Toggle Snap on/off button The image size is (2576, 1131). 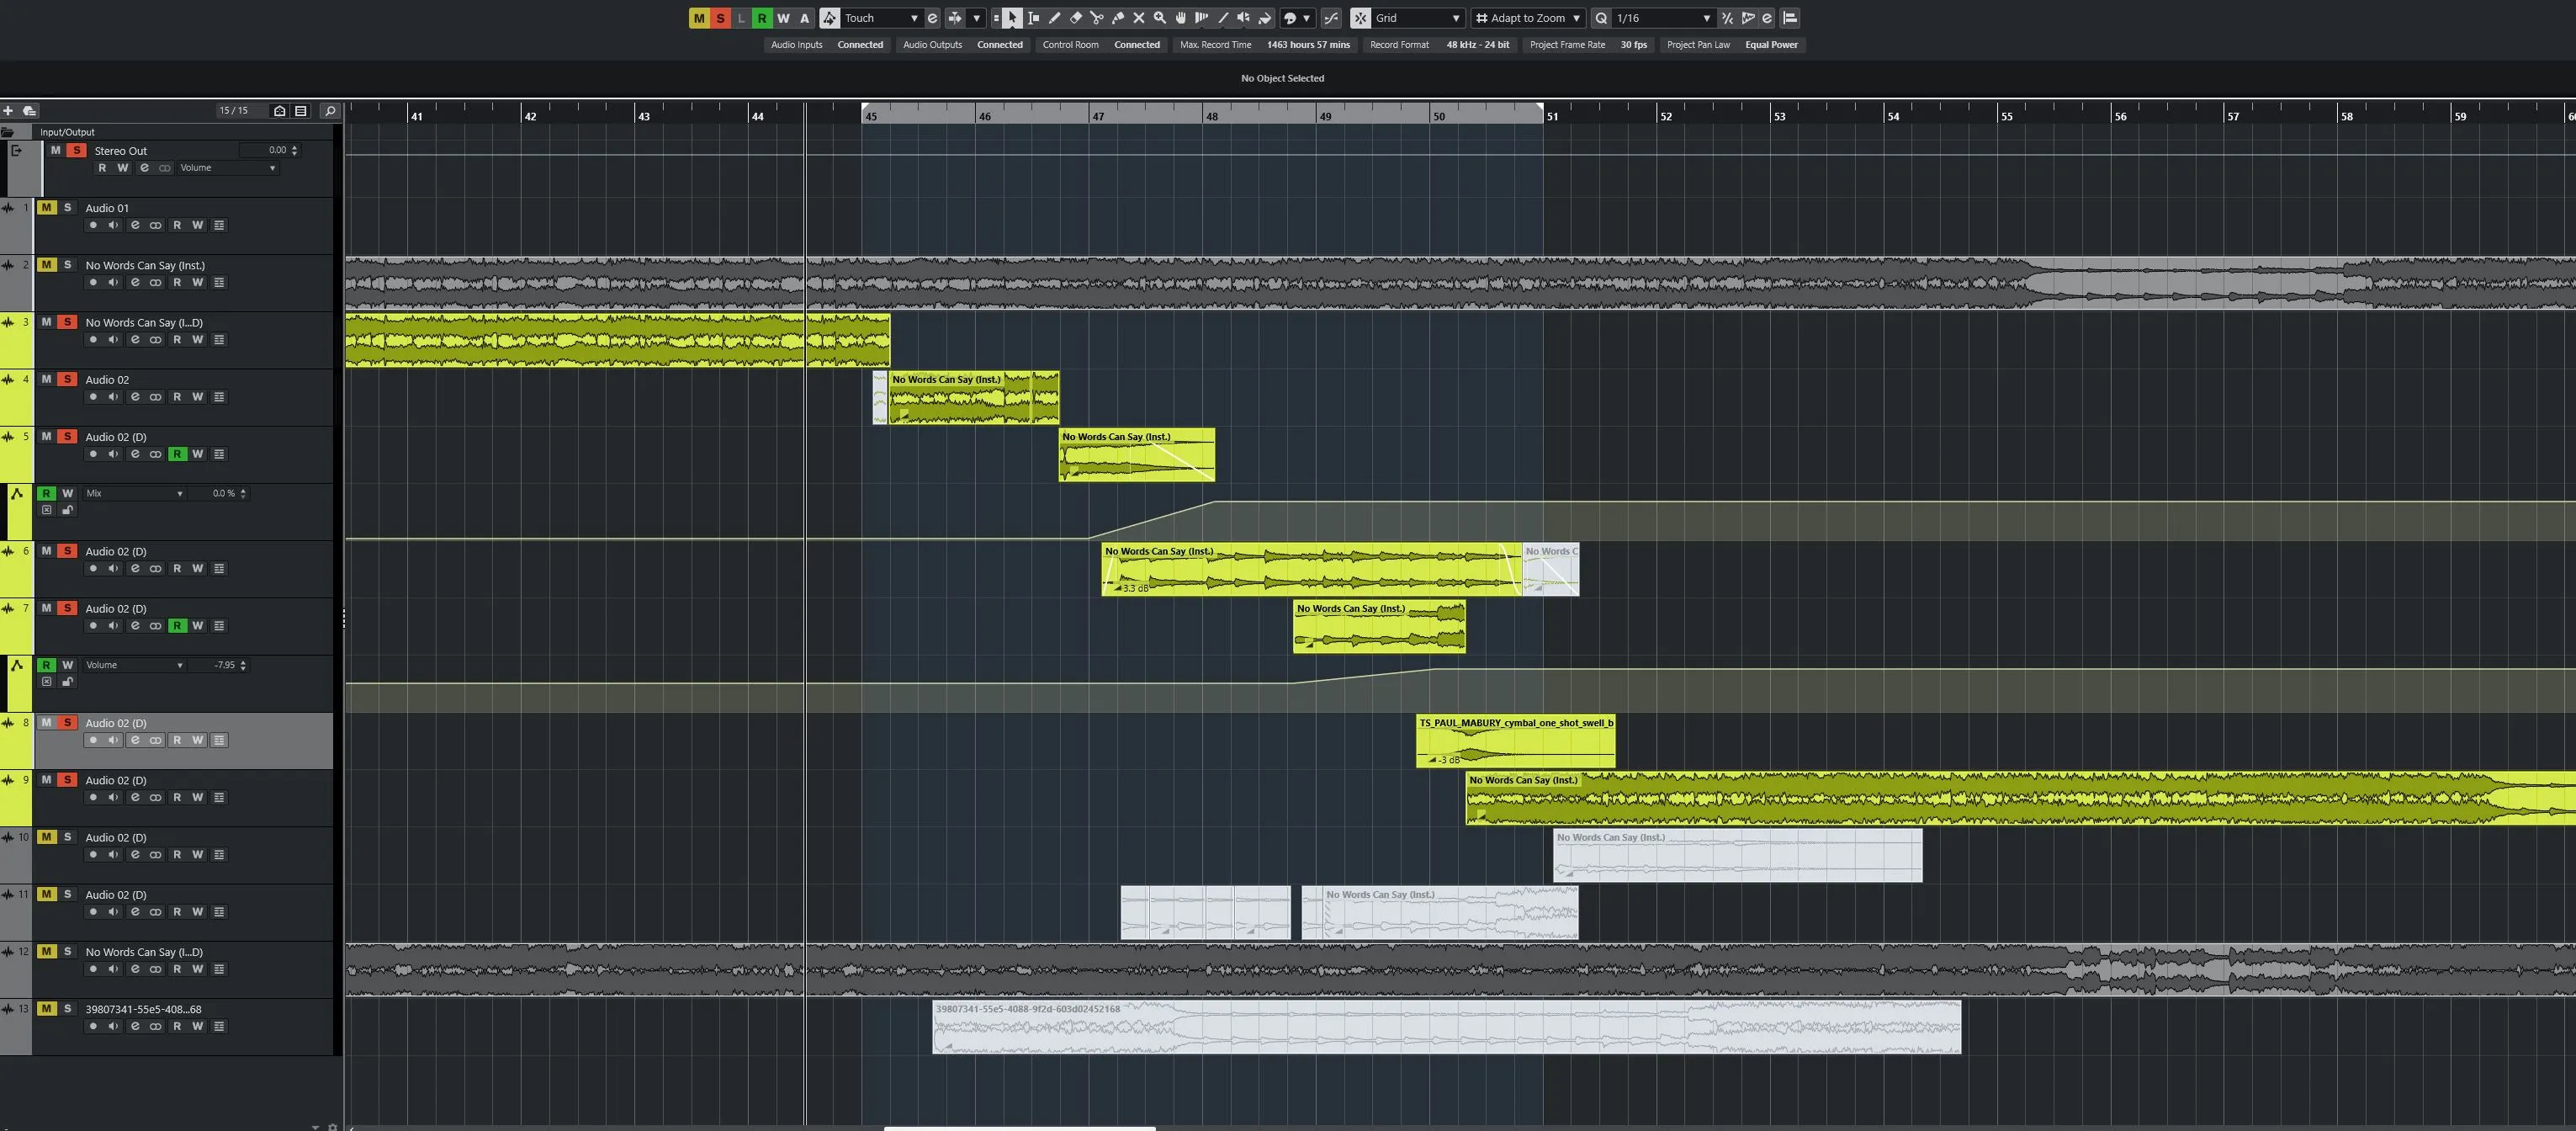1360,18
